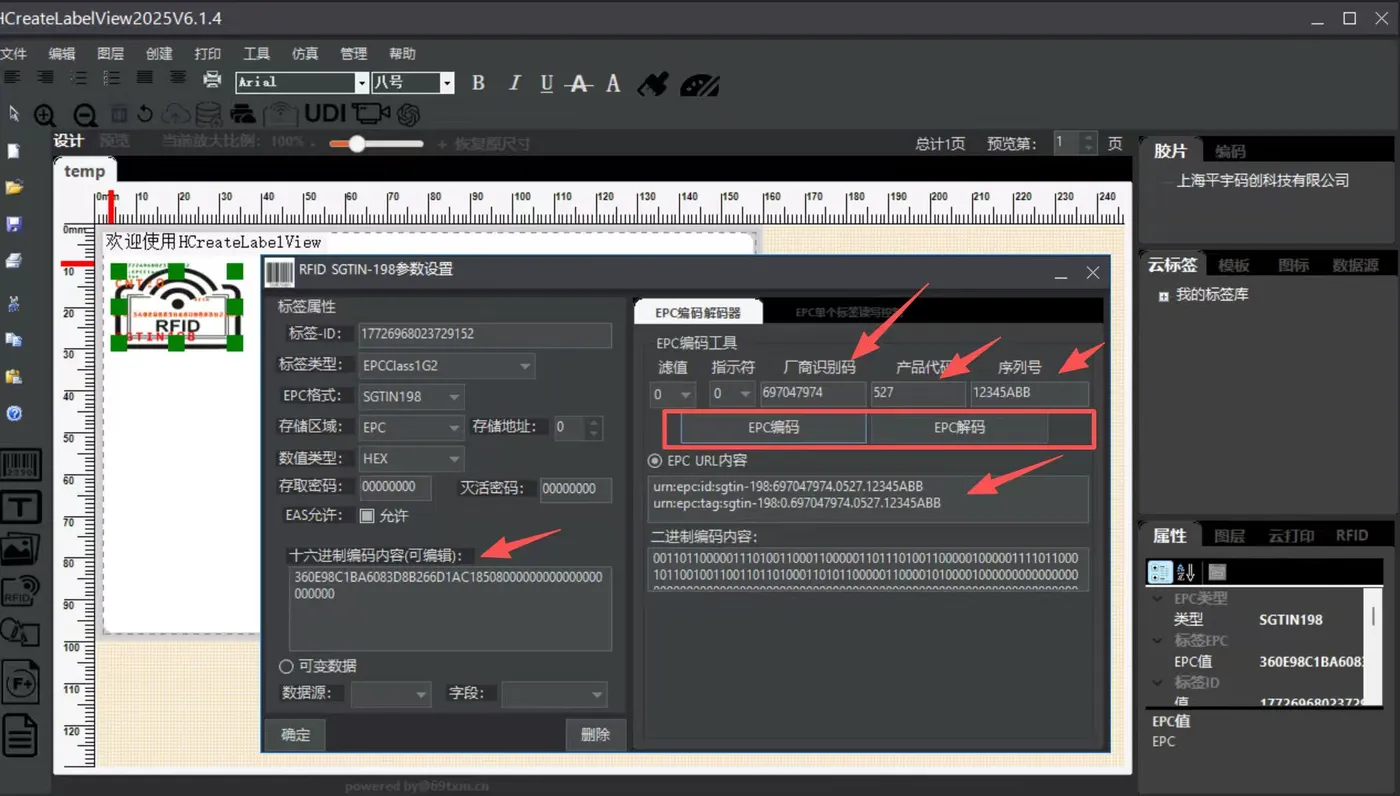
Task: Select the 可变数据 radio button
Action: pyautogui.click(x=286, y=666)
